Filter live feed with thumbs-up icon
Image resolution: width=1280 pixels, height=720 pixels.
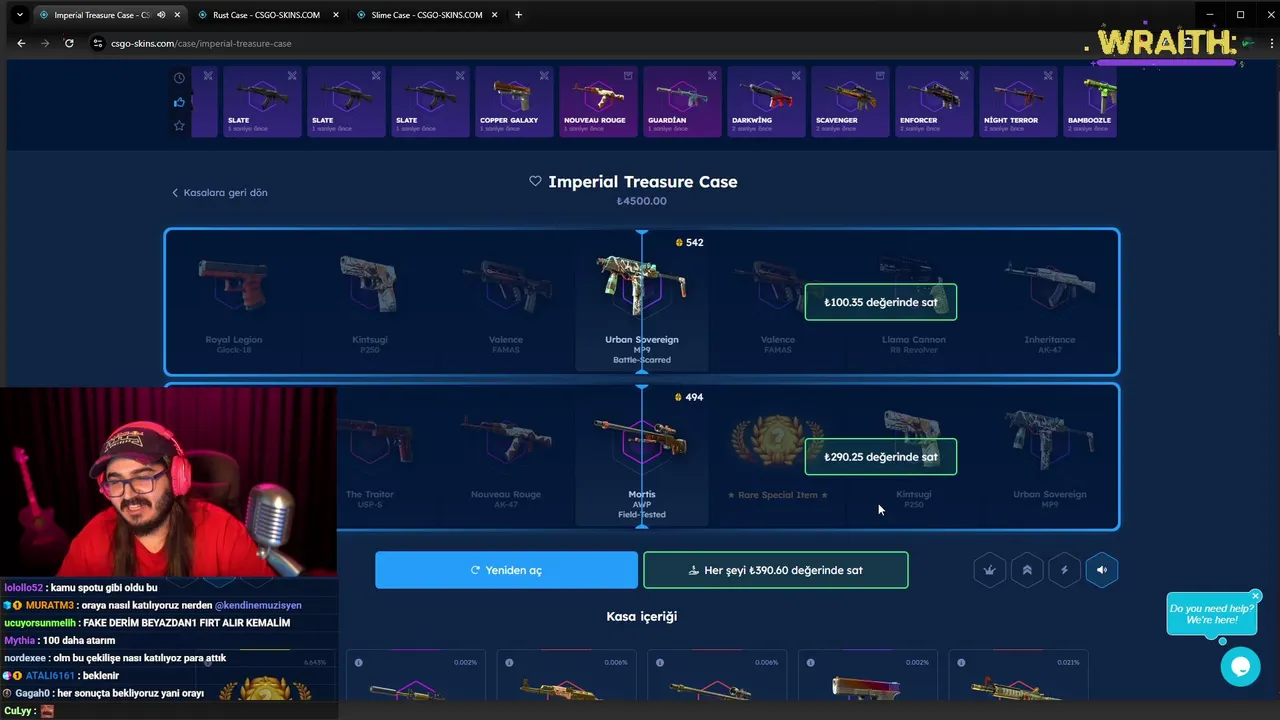coord(179,102)
